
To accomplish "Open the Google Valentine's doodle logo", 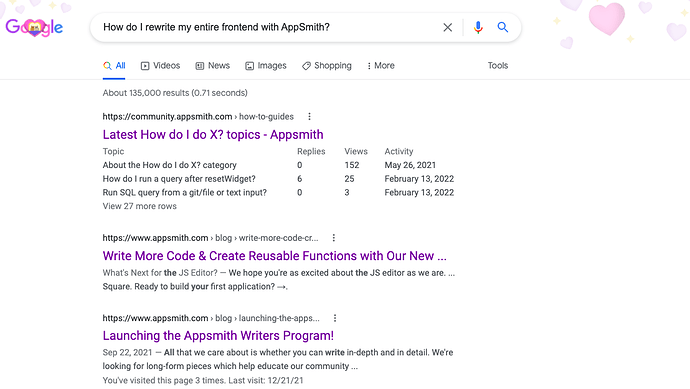I will click(34, 27).
